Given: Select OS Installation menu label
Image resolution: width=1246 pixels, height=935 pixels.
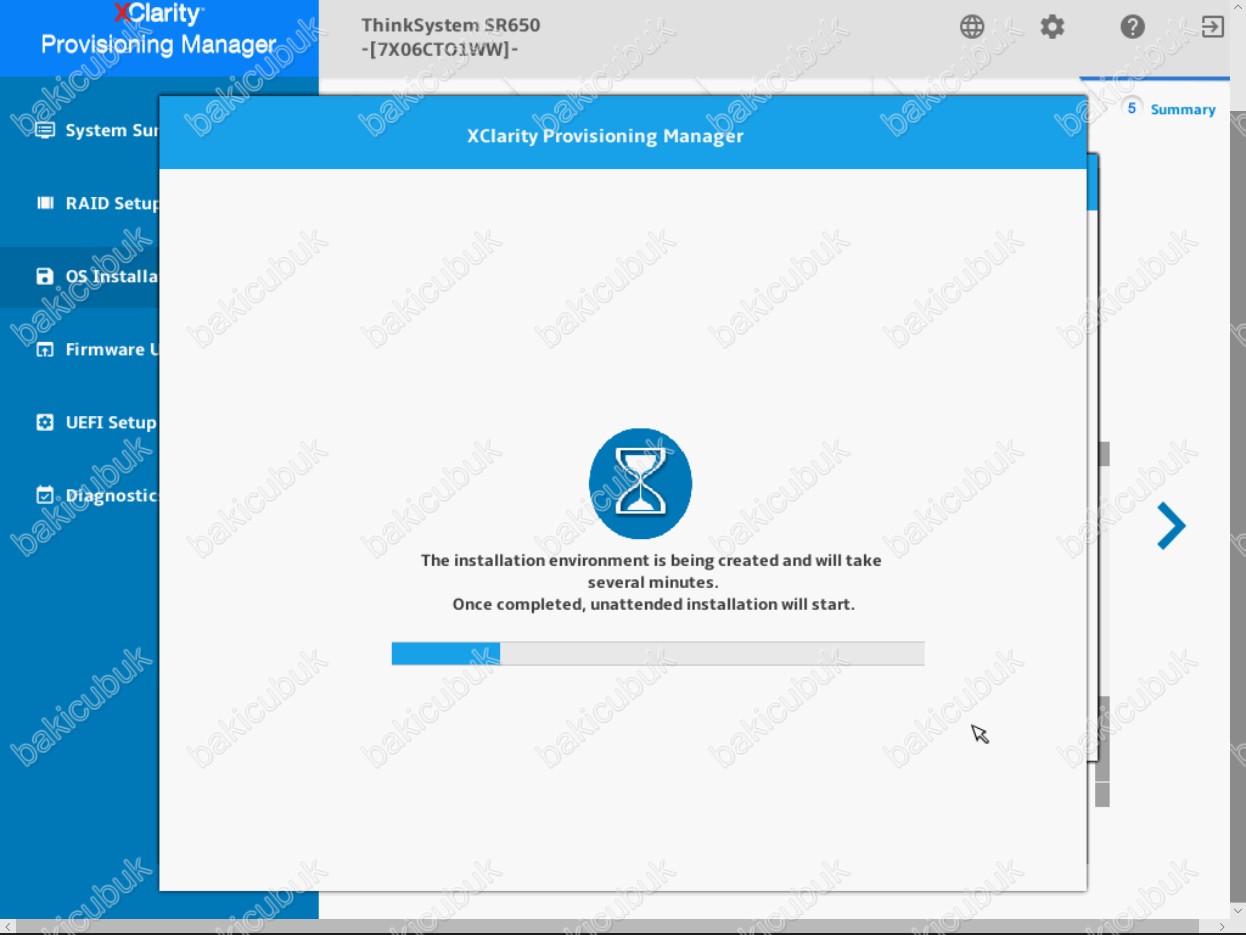Looking at the screenshot, I should click(x=111, y=276).
